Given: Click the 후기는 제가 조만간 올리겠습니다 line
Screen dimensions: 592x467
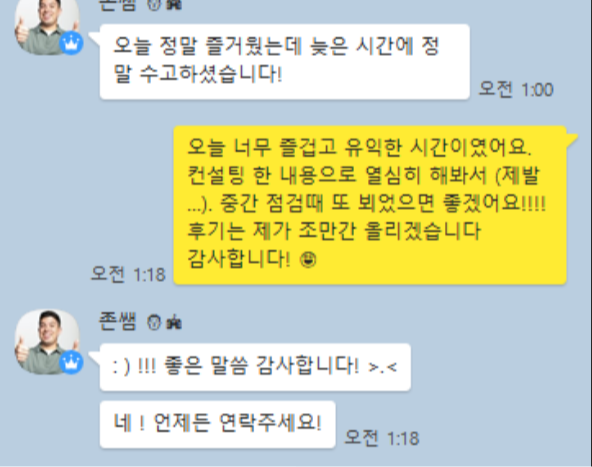Looking at the screenshot, I should [x=334, y=231].
